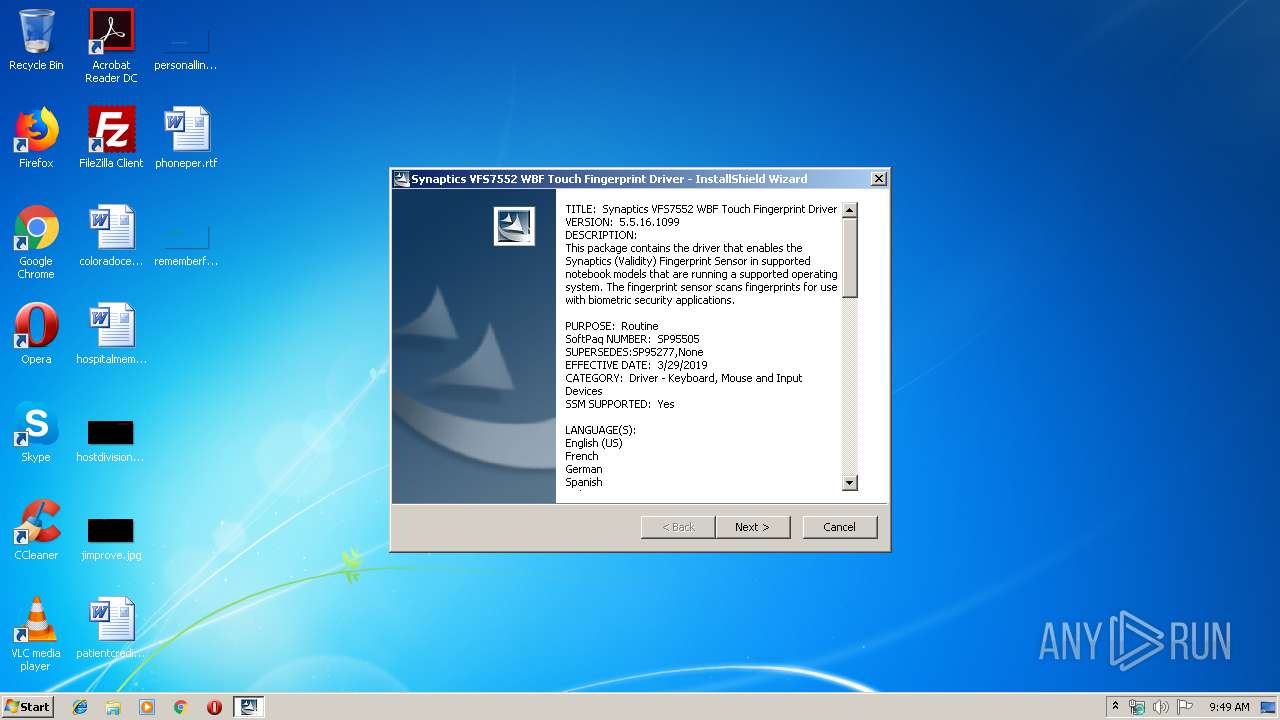Screen dimensions: 1280x720
Task: Open the volume tray icon
Action: [x=1161, y=707]
